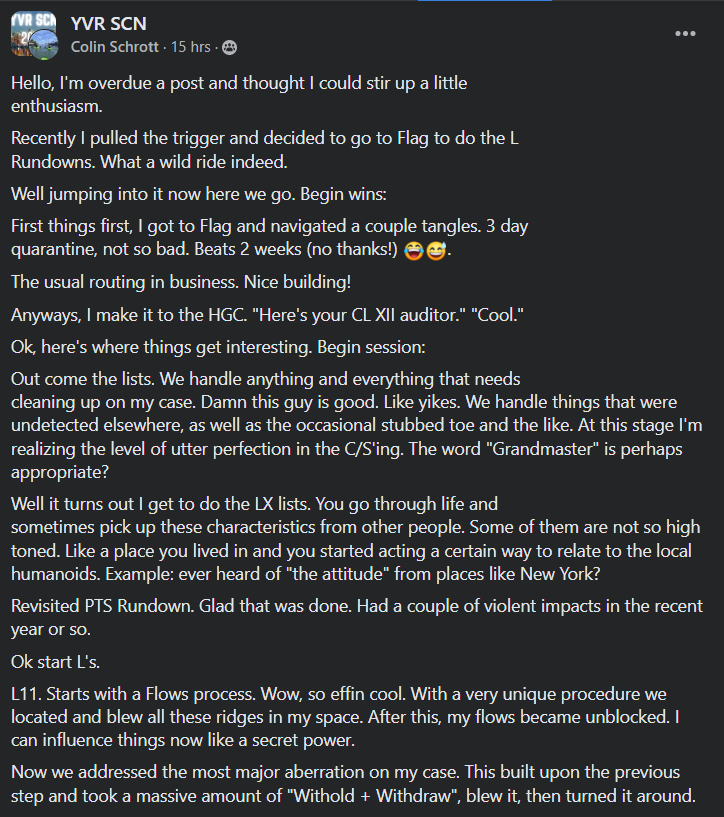Click the group members privacy icon
Image resolution: width=724 pixels, height=817 pixels.
click(229, 47)
